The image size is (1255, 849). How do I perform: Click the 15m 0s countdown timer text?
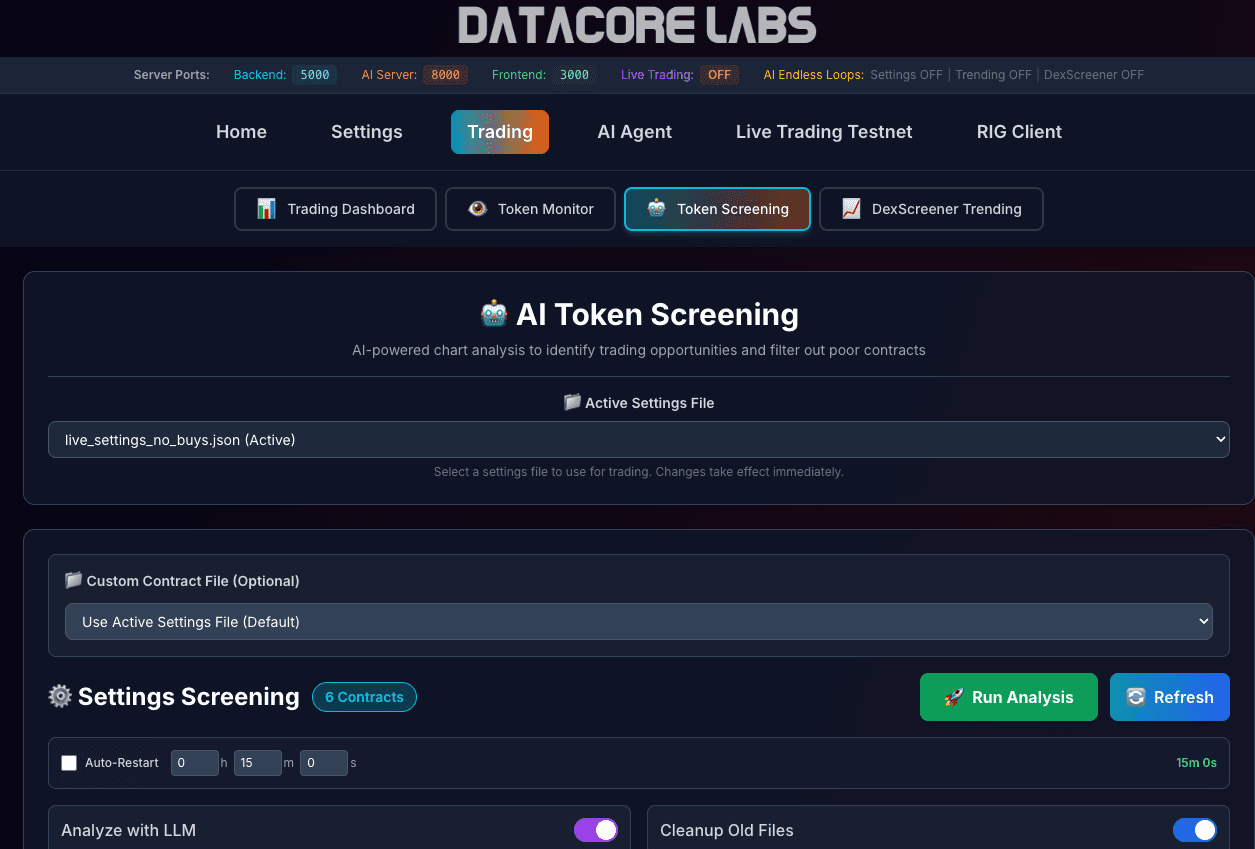(1196, 763)
